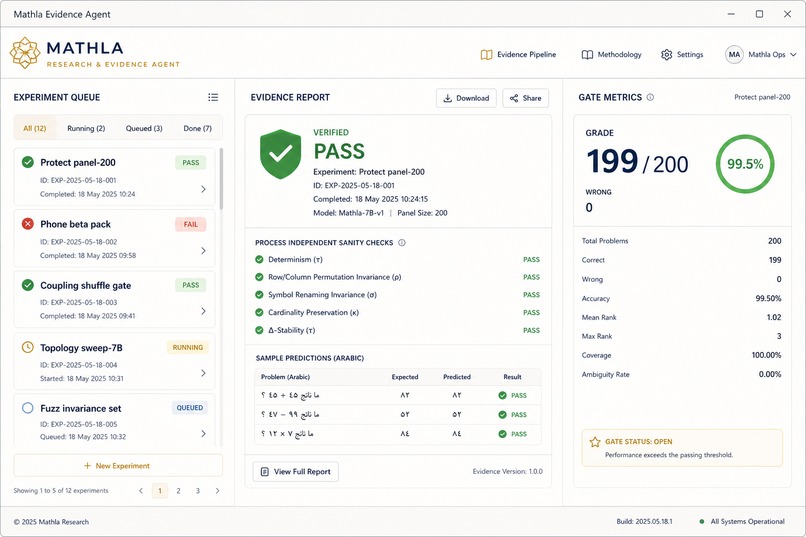Click the MA user avatar
806x537 pixels.
(734, 54)
